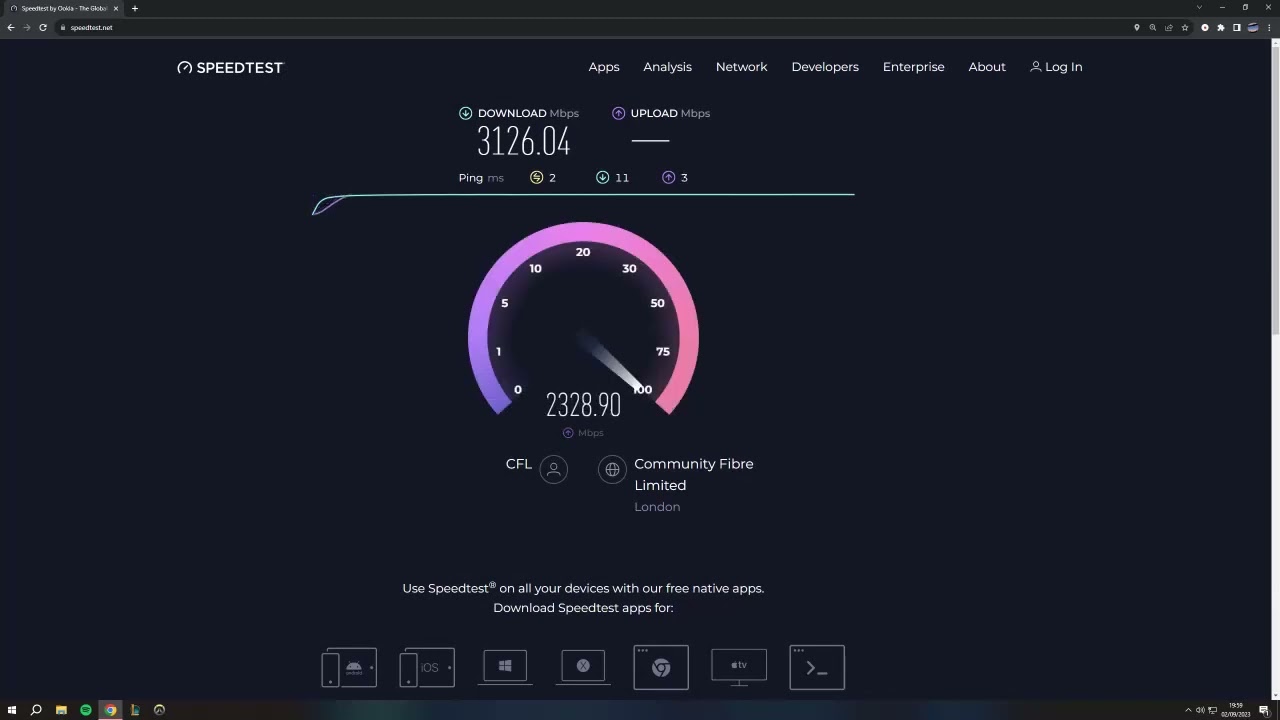Open the Chrome extension download icon

[661, 667]
